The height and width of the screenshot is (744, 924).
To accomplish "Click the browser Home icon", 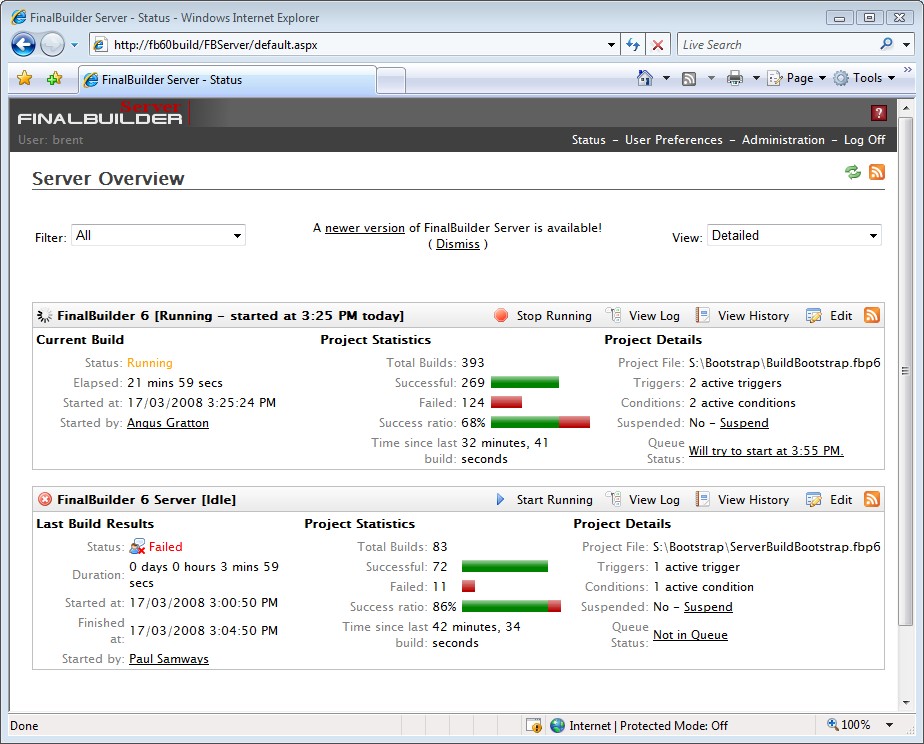I will point(645,78).
